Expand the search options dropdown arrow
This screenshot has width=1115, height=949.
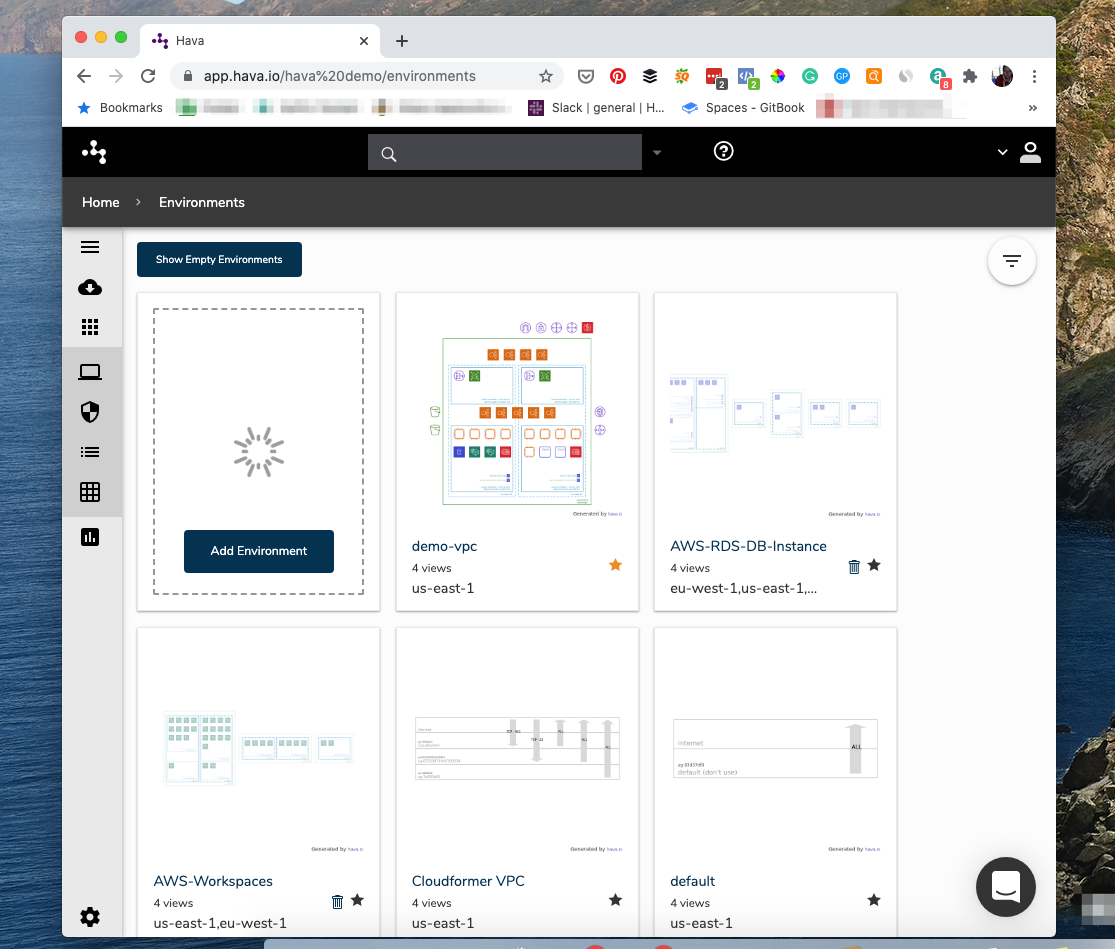pyautogui.click(x=657, y=152)
